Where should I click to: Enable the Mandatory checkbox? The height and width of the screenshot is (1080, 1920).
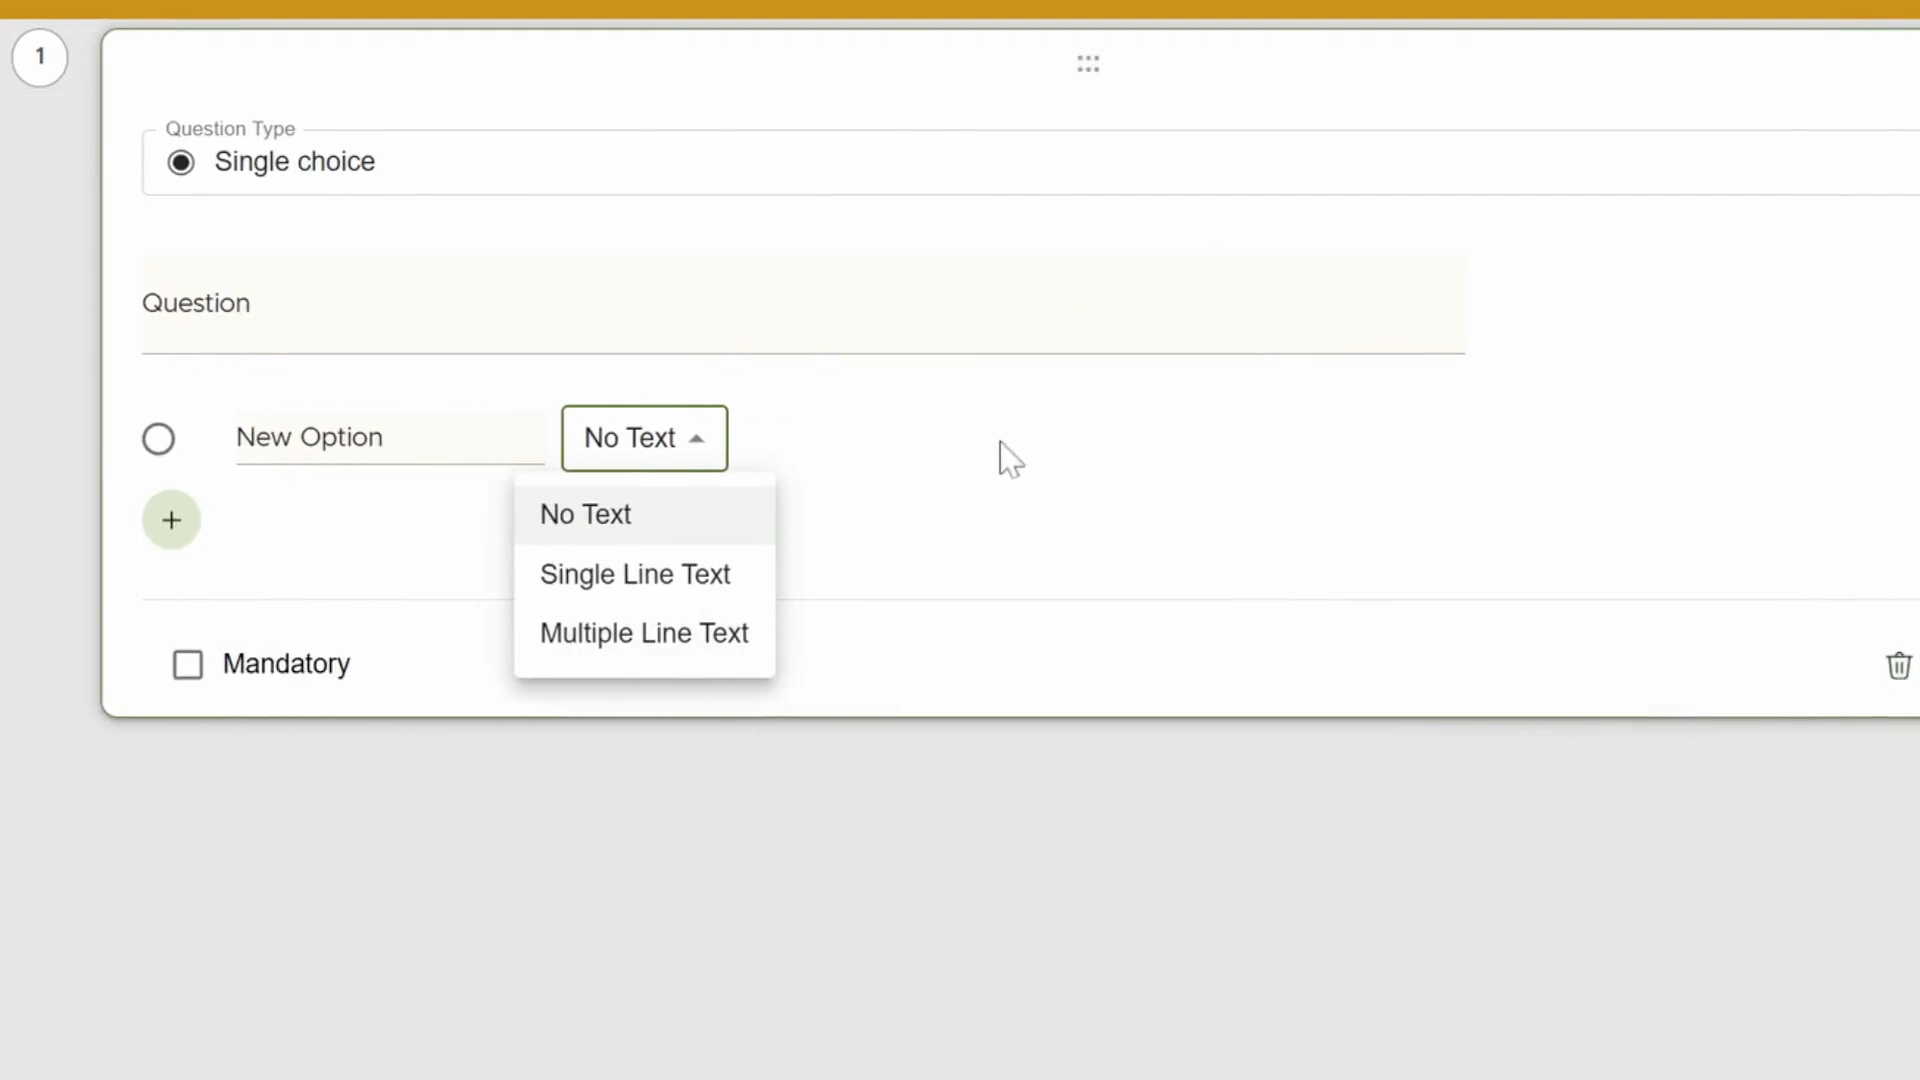188,665
